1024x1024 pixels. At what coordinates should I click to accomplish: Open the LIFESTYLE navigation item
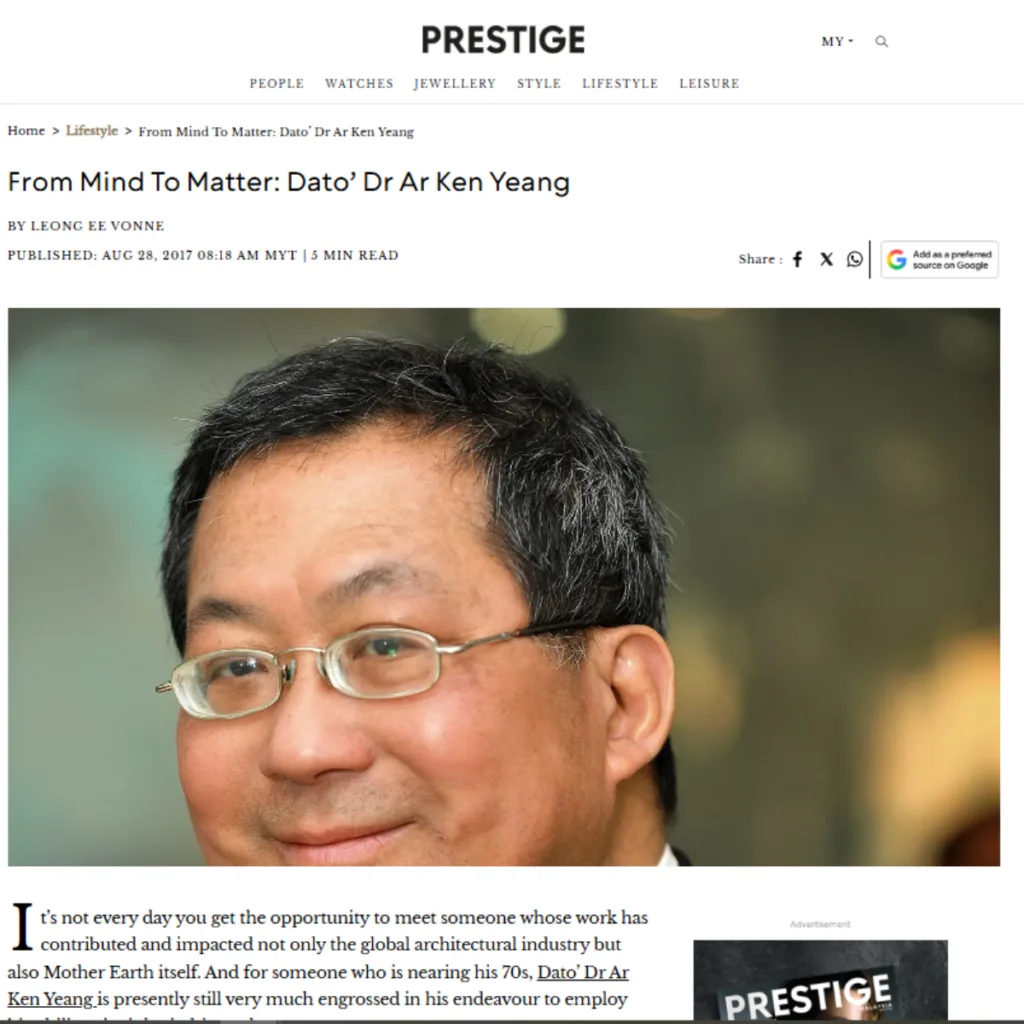point(620,84)
